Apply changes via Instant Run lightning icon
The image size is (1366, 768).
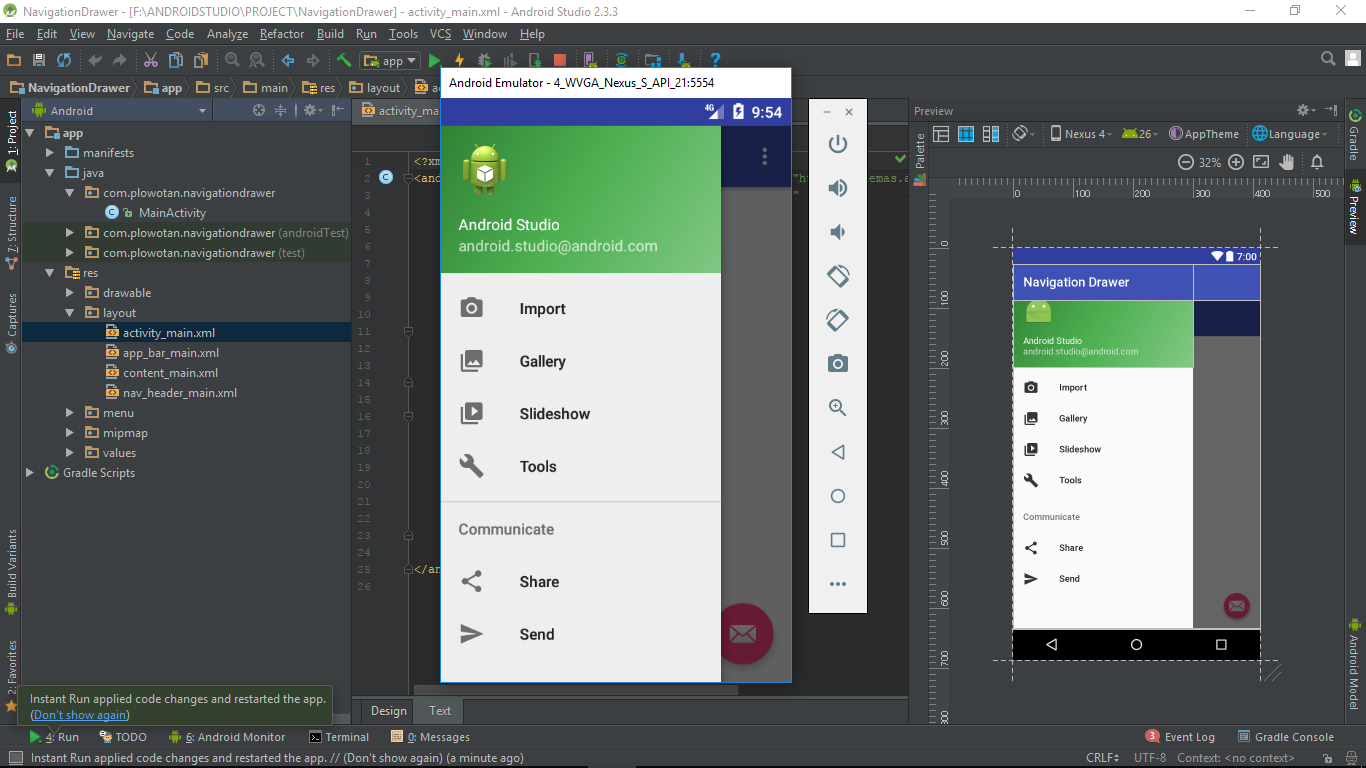pos(459,59)
